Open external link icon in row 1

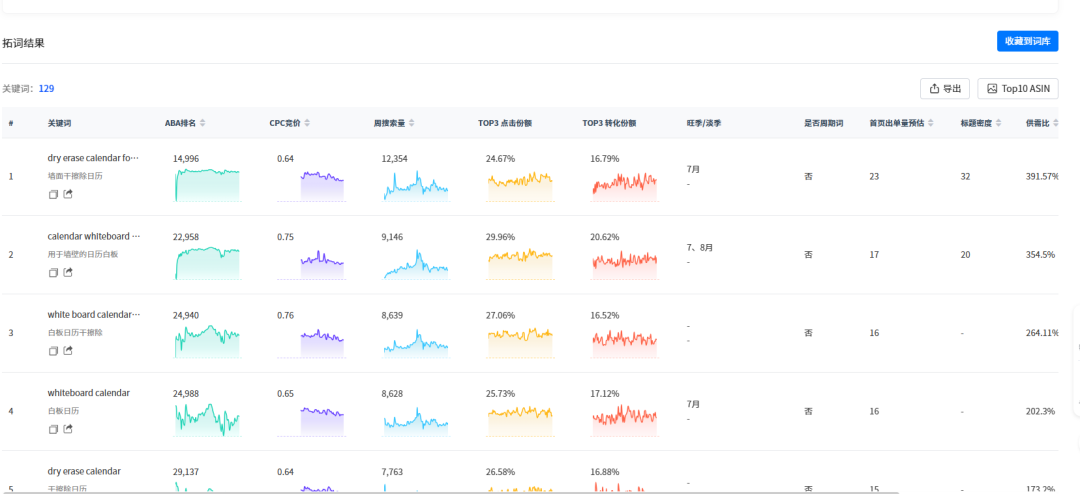[68, 194]
